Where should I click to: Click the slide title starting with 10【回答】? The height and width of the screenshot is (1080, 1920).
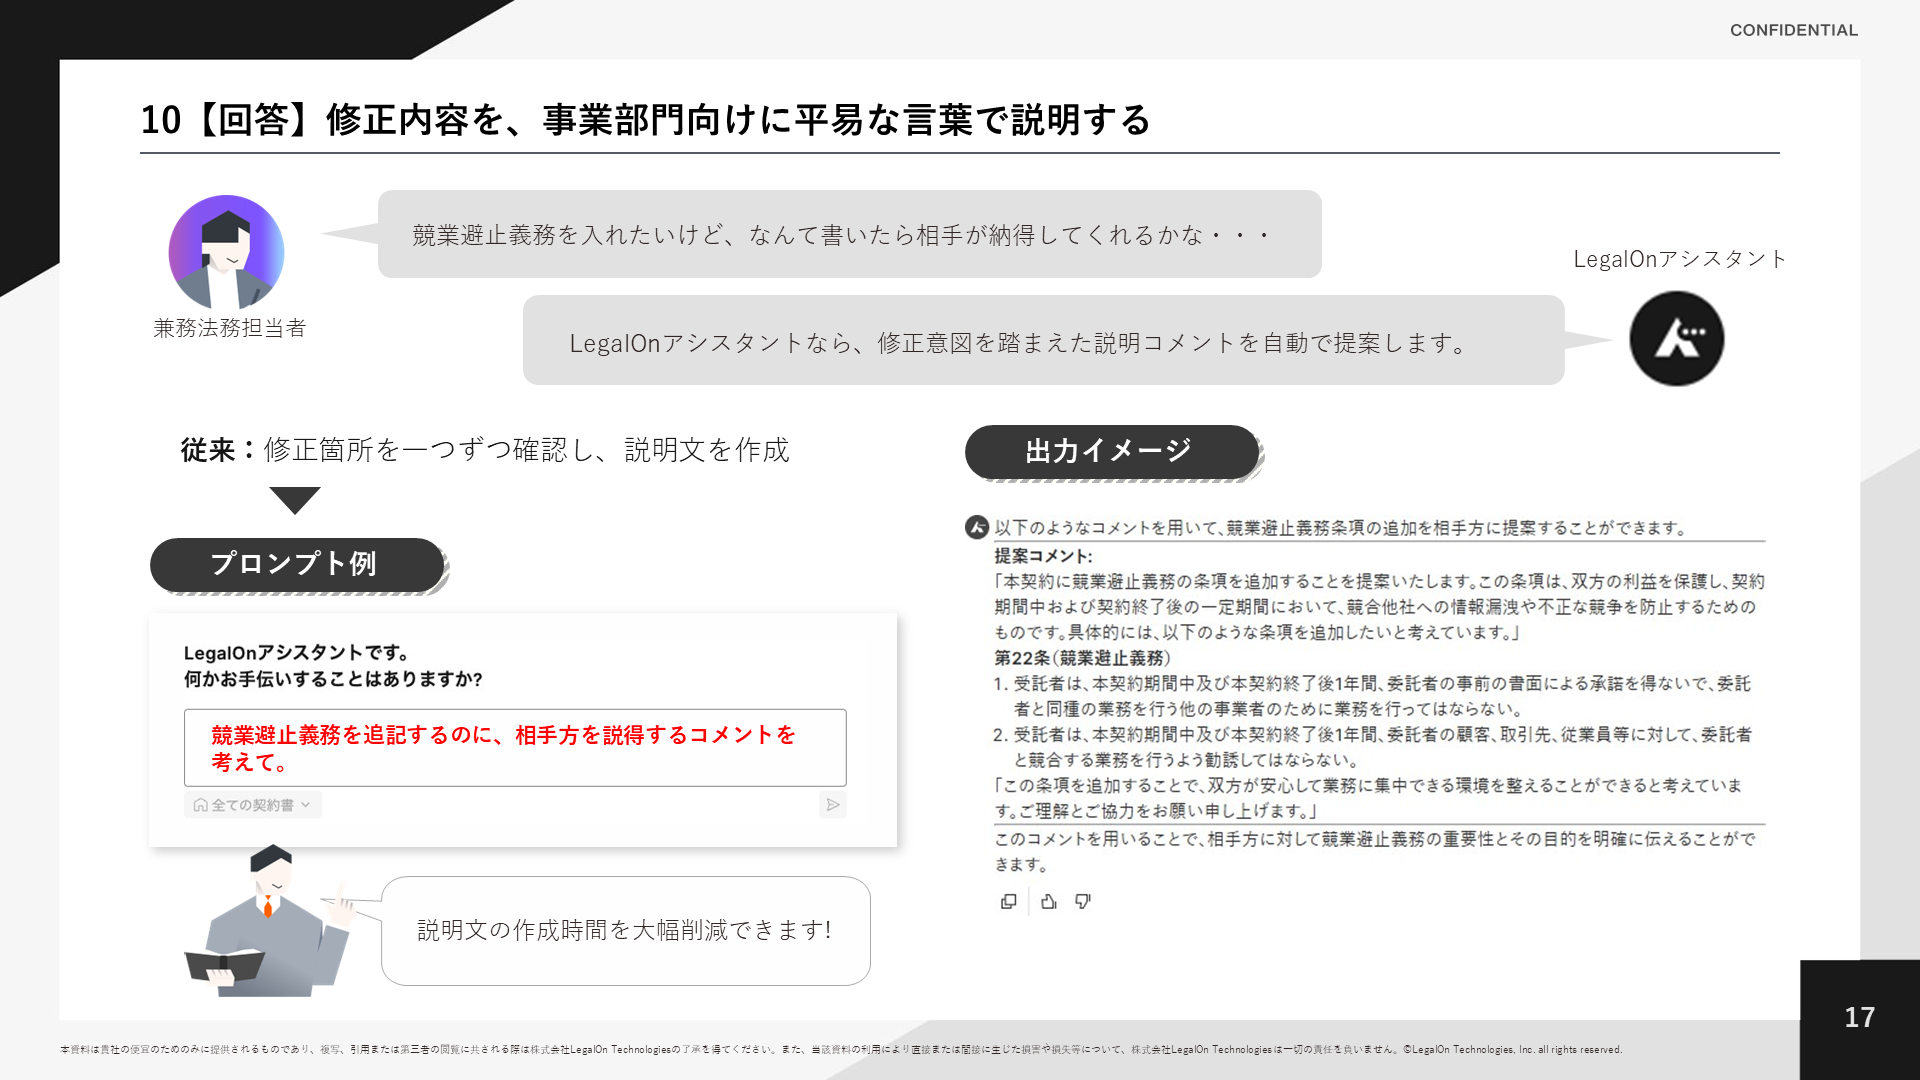[x=645, y=120]
